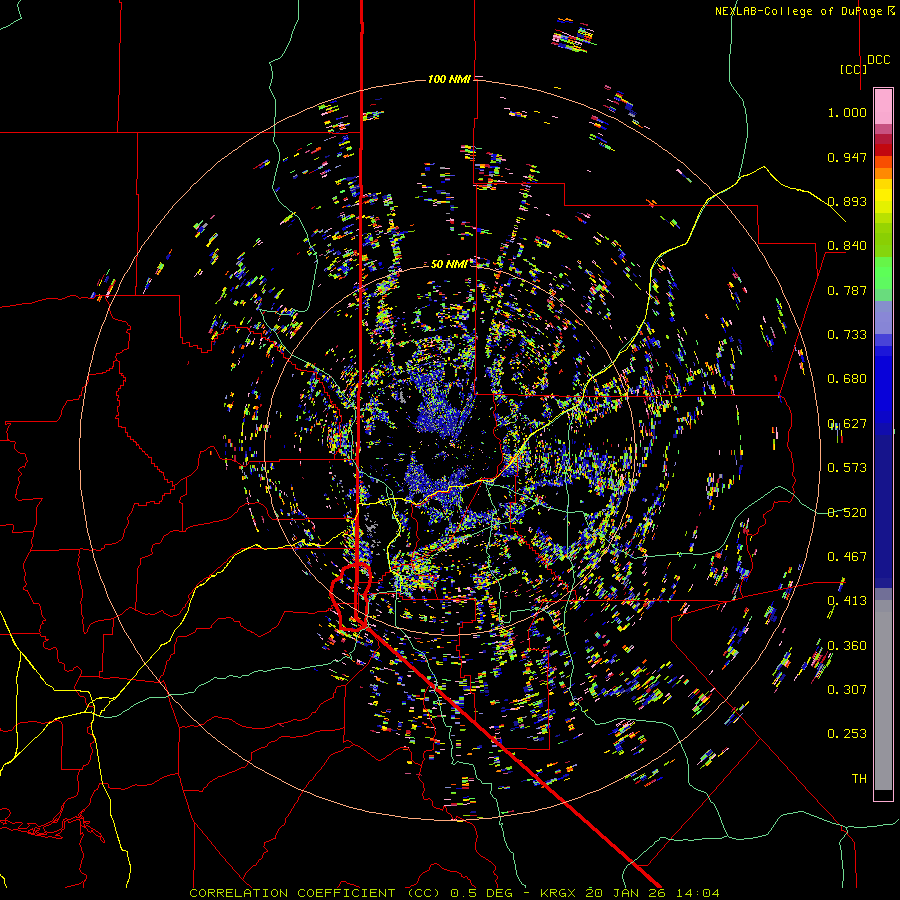Pick the gray color band near 0.307
This screenshot has height=900, width=900.
pyautogui.click(x=883, y=700)
